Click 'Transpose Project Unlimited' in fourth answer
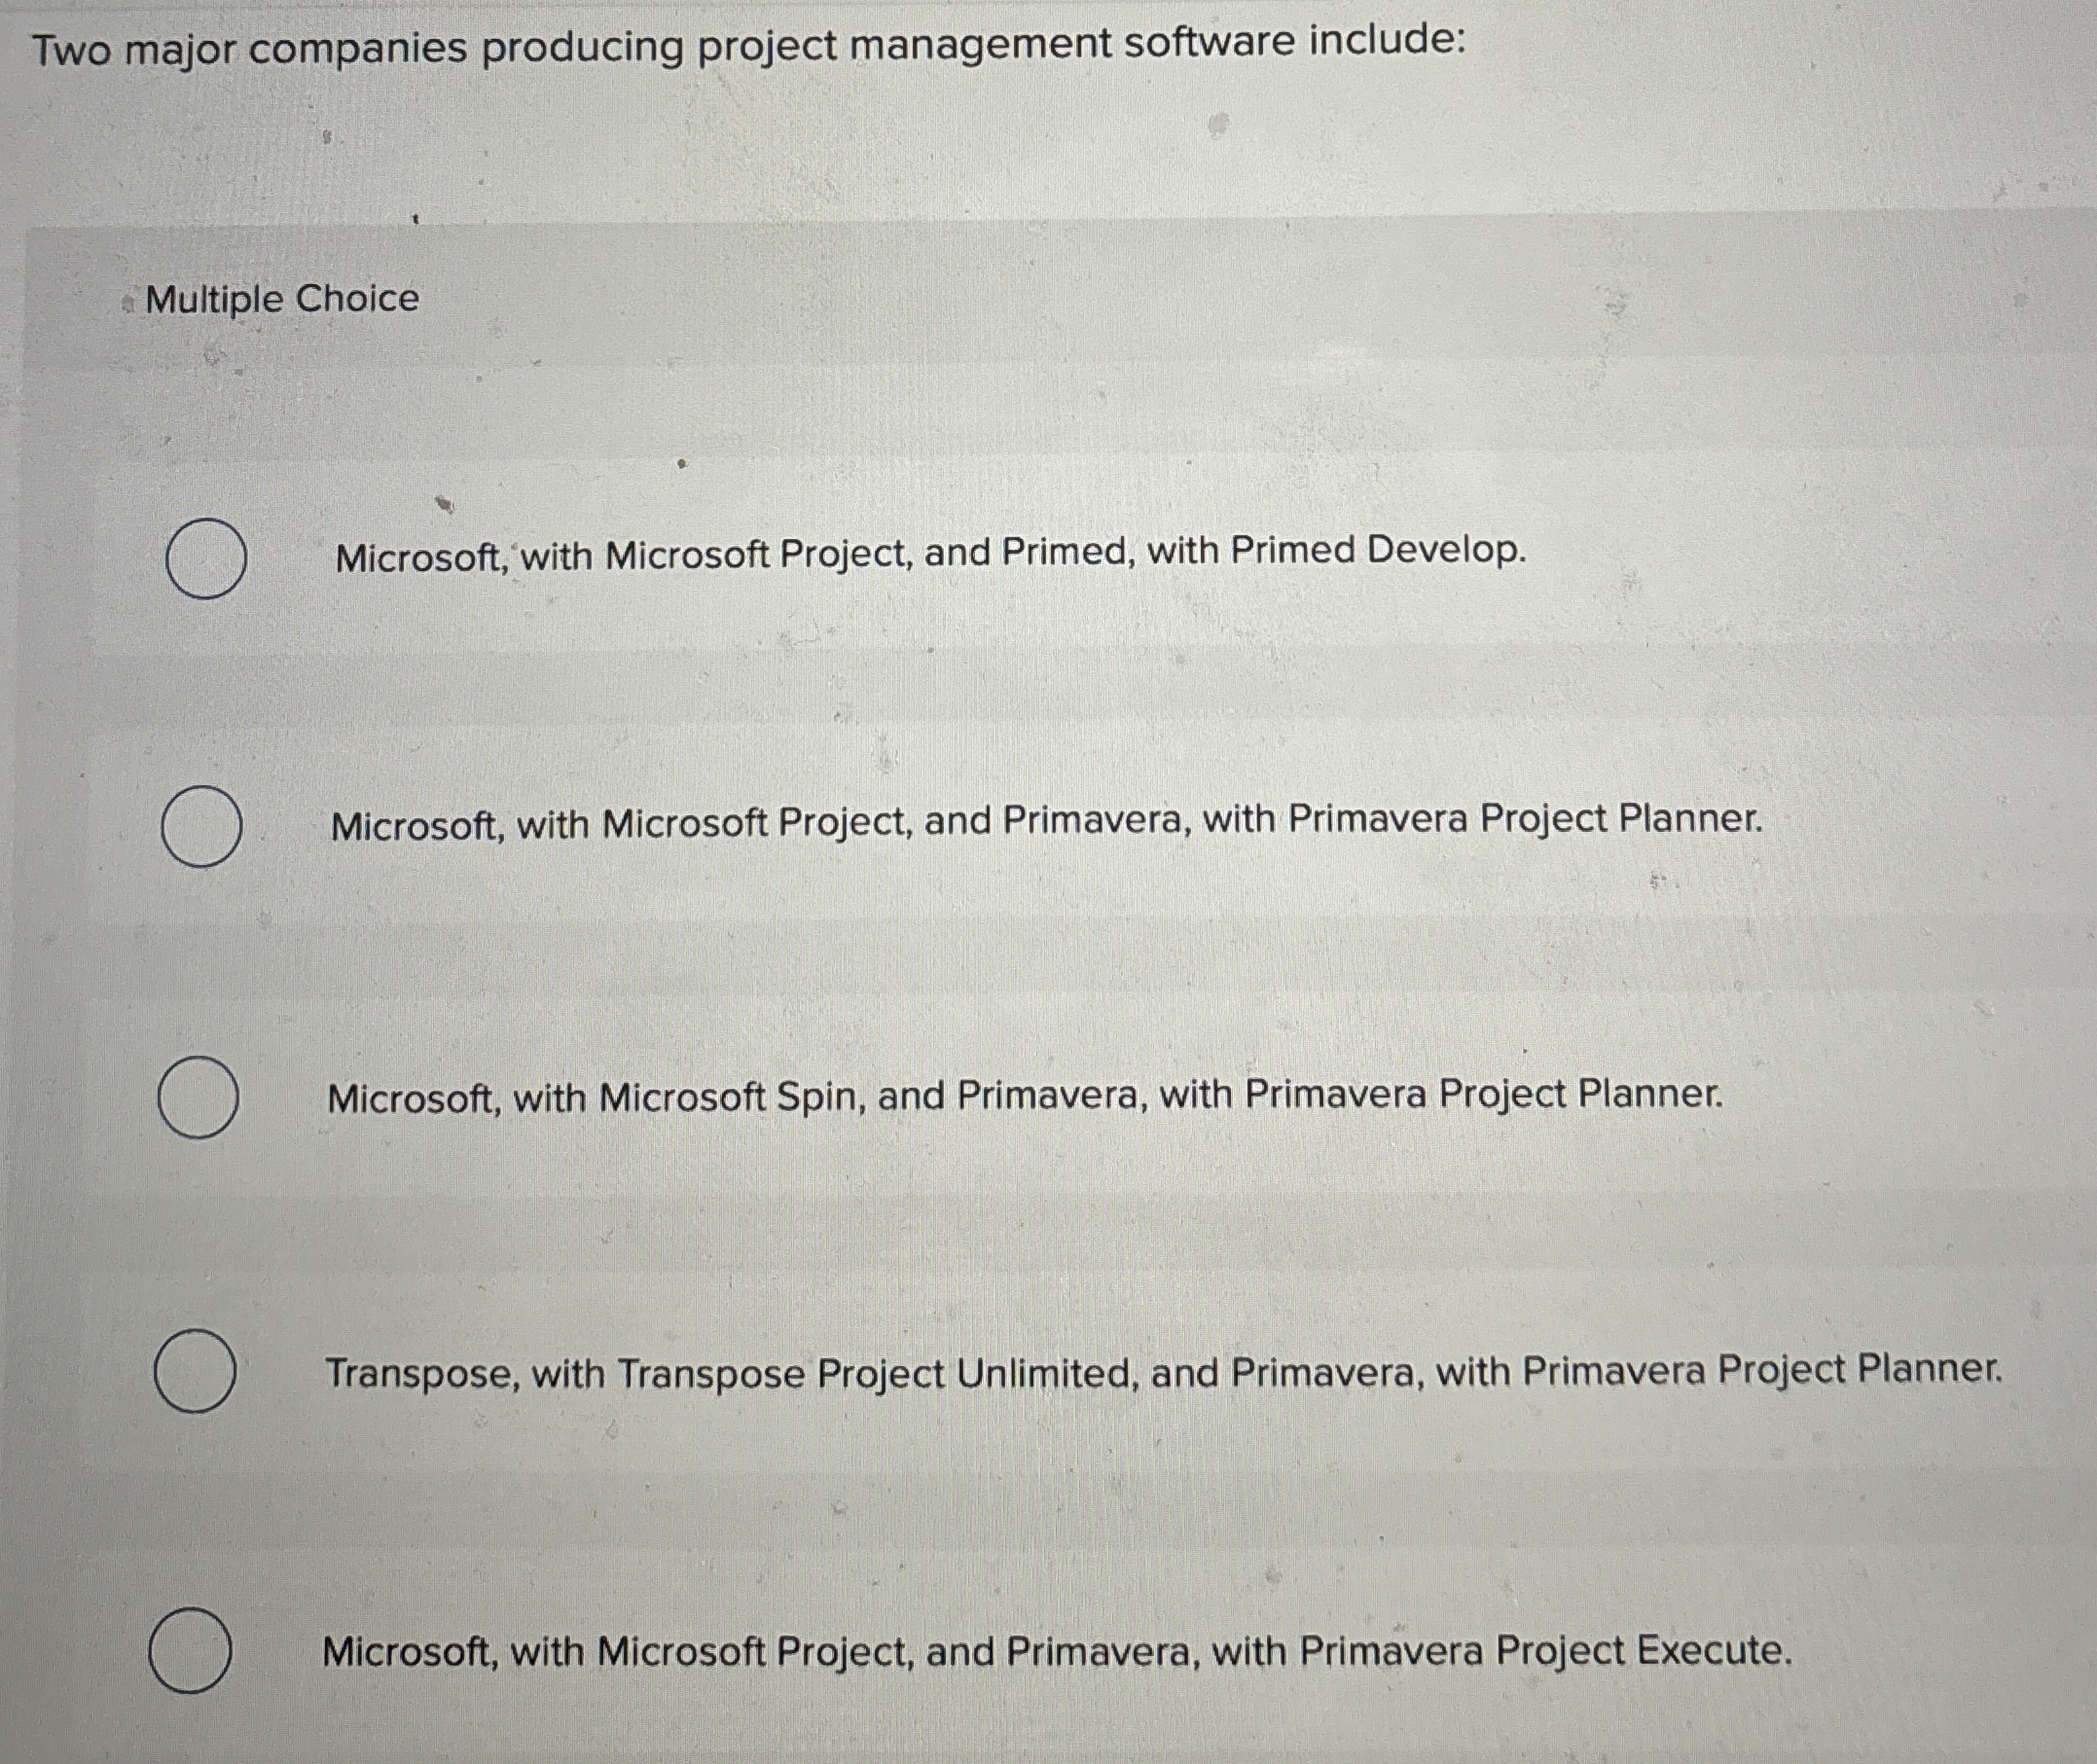 879,1374
